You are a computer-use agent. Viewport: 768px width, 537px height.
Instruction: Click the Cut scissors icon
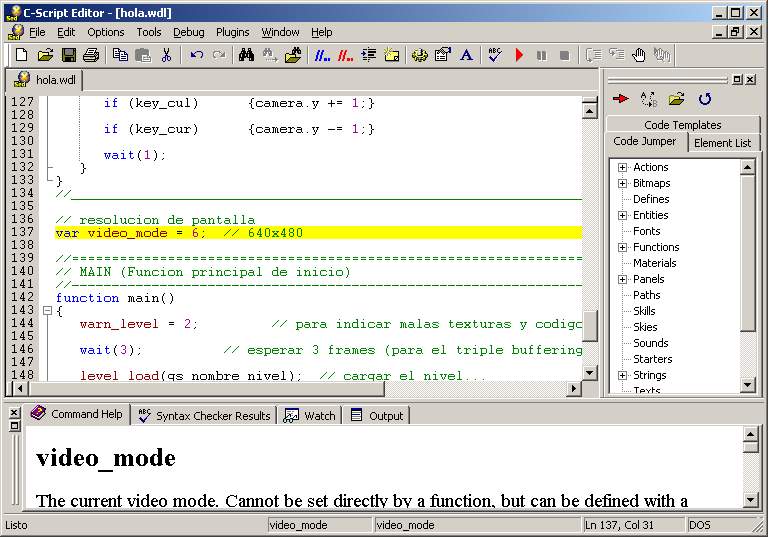(x=166, y=55)
